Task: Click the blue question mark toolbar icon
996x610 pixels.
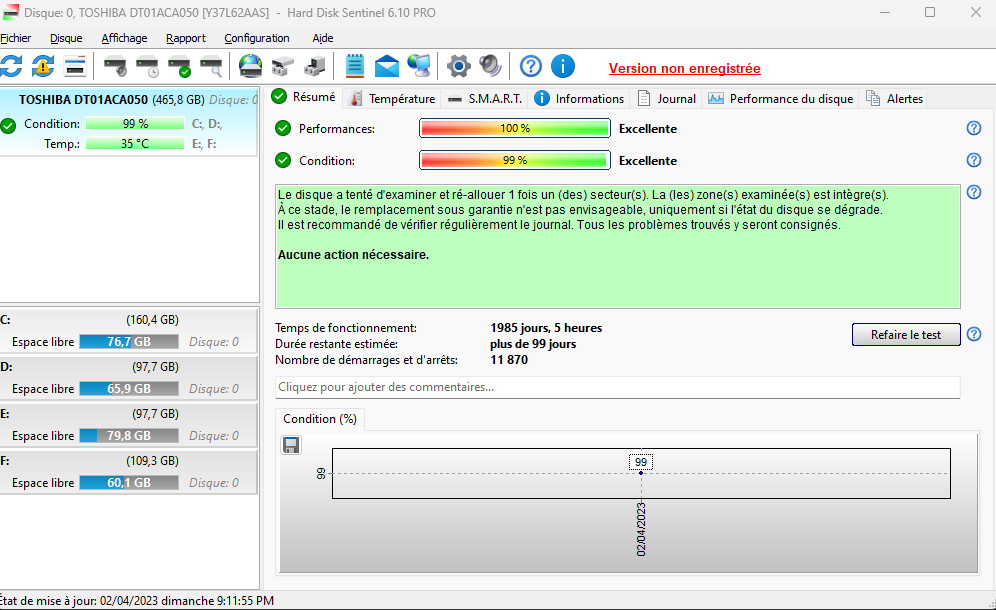Action: click(x=531, y=66)
